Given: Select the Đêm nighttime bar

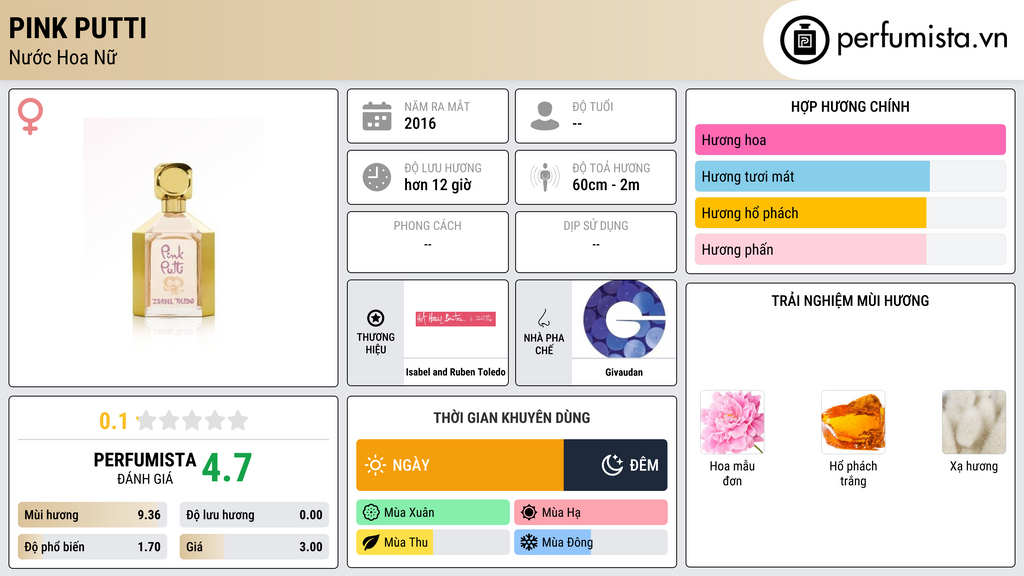Looking at the screenshot, I should pyautogui.click(x=615, y=465).
